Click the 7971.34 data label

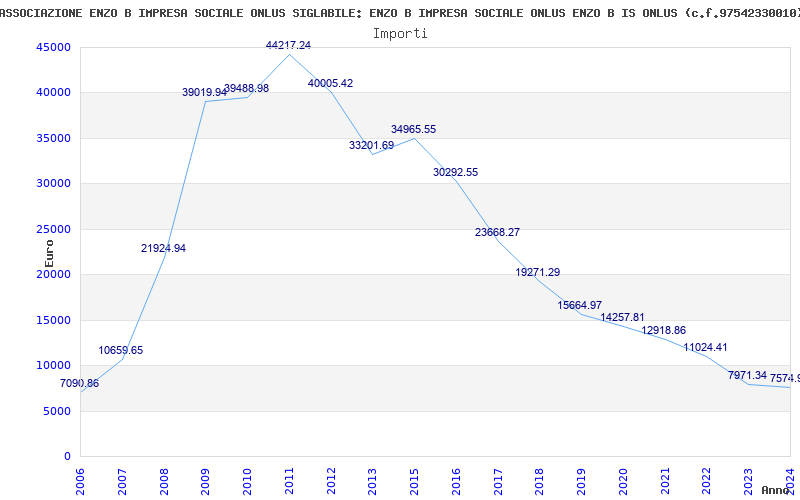click(747, 376)
